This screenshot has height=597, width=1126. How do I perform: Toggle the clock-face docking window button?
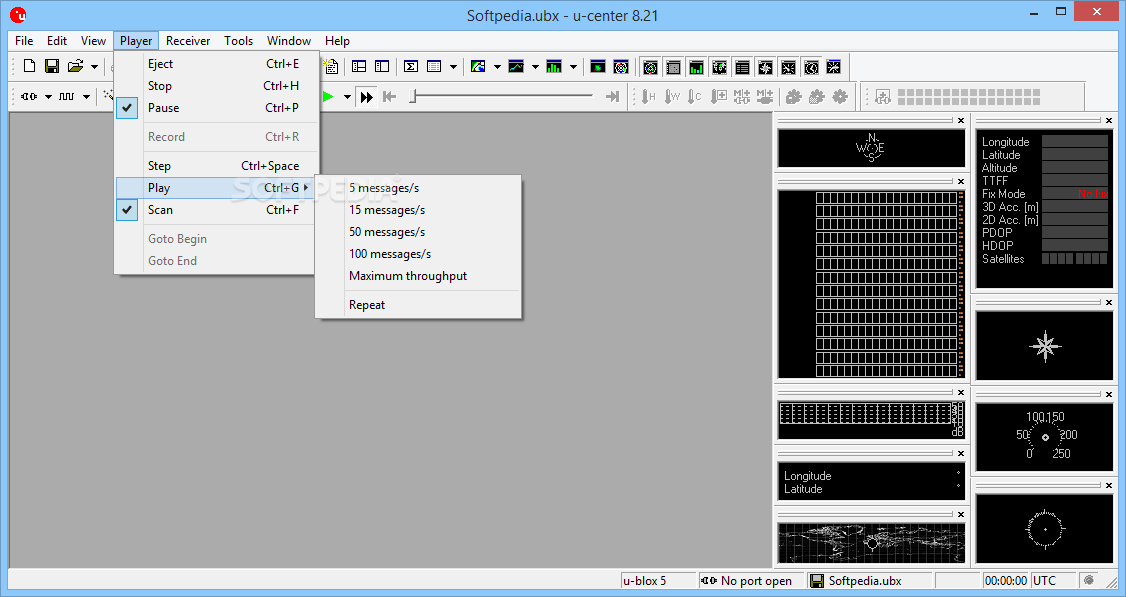click(x=811, y=67)
